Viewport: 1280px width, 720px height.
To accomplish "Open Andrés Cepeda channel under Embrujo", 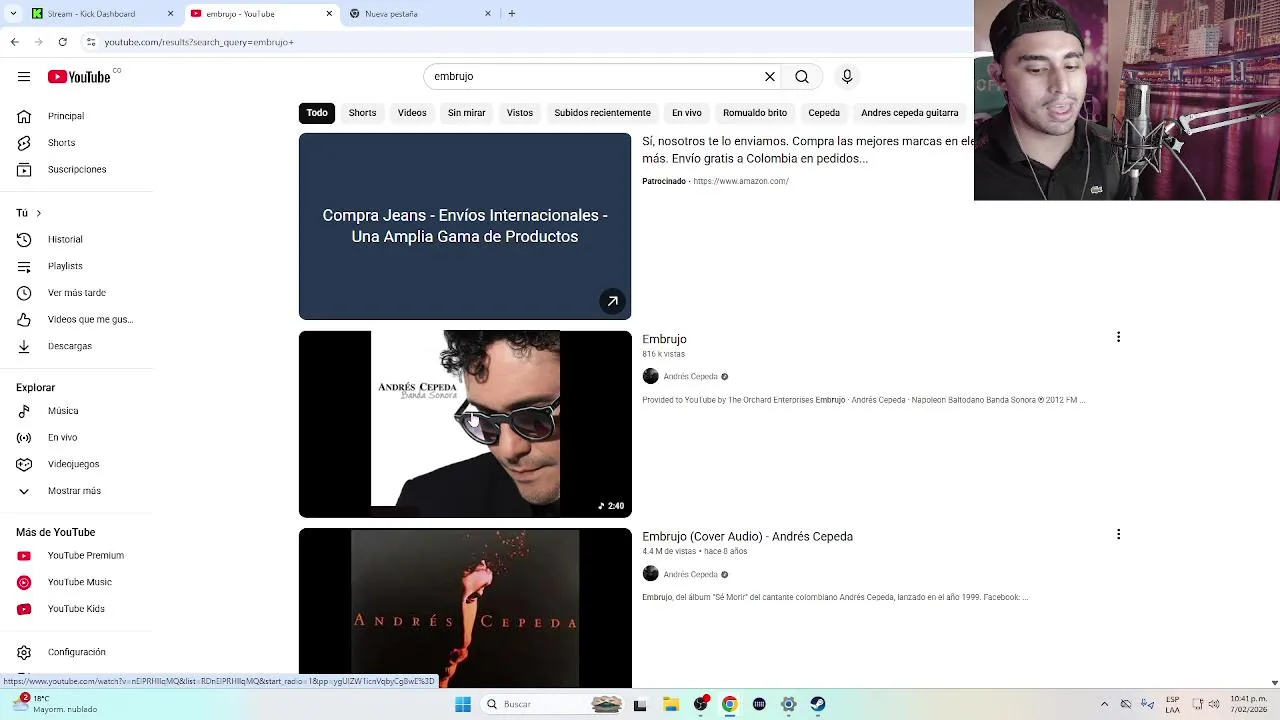I will [691, 377].
